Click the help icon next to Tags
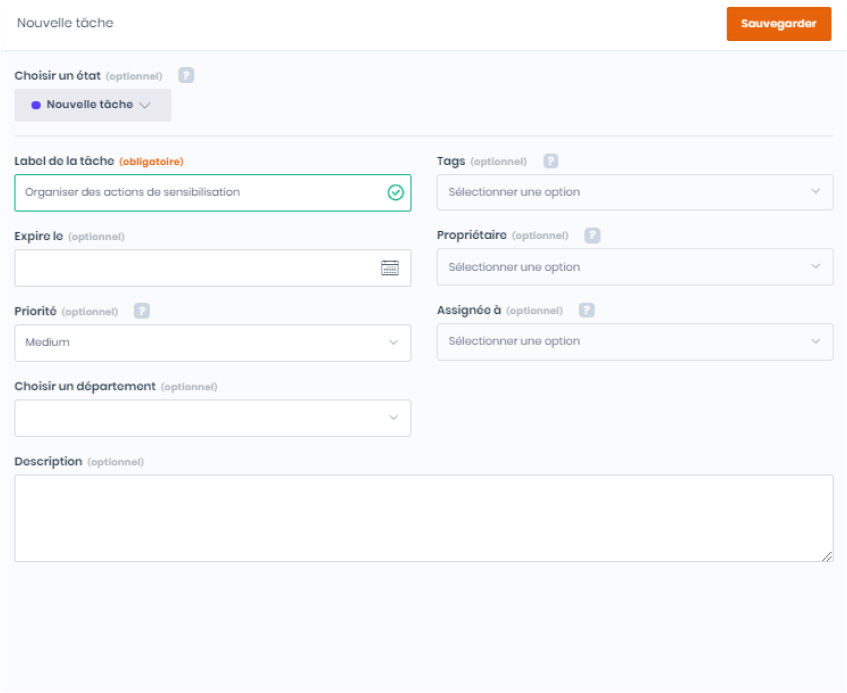Image resolution: width=847 pixels, height=693 pixels. click(x=550, y=161)
